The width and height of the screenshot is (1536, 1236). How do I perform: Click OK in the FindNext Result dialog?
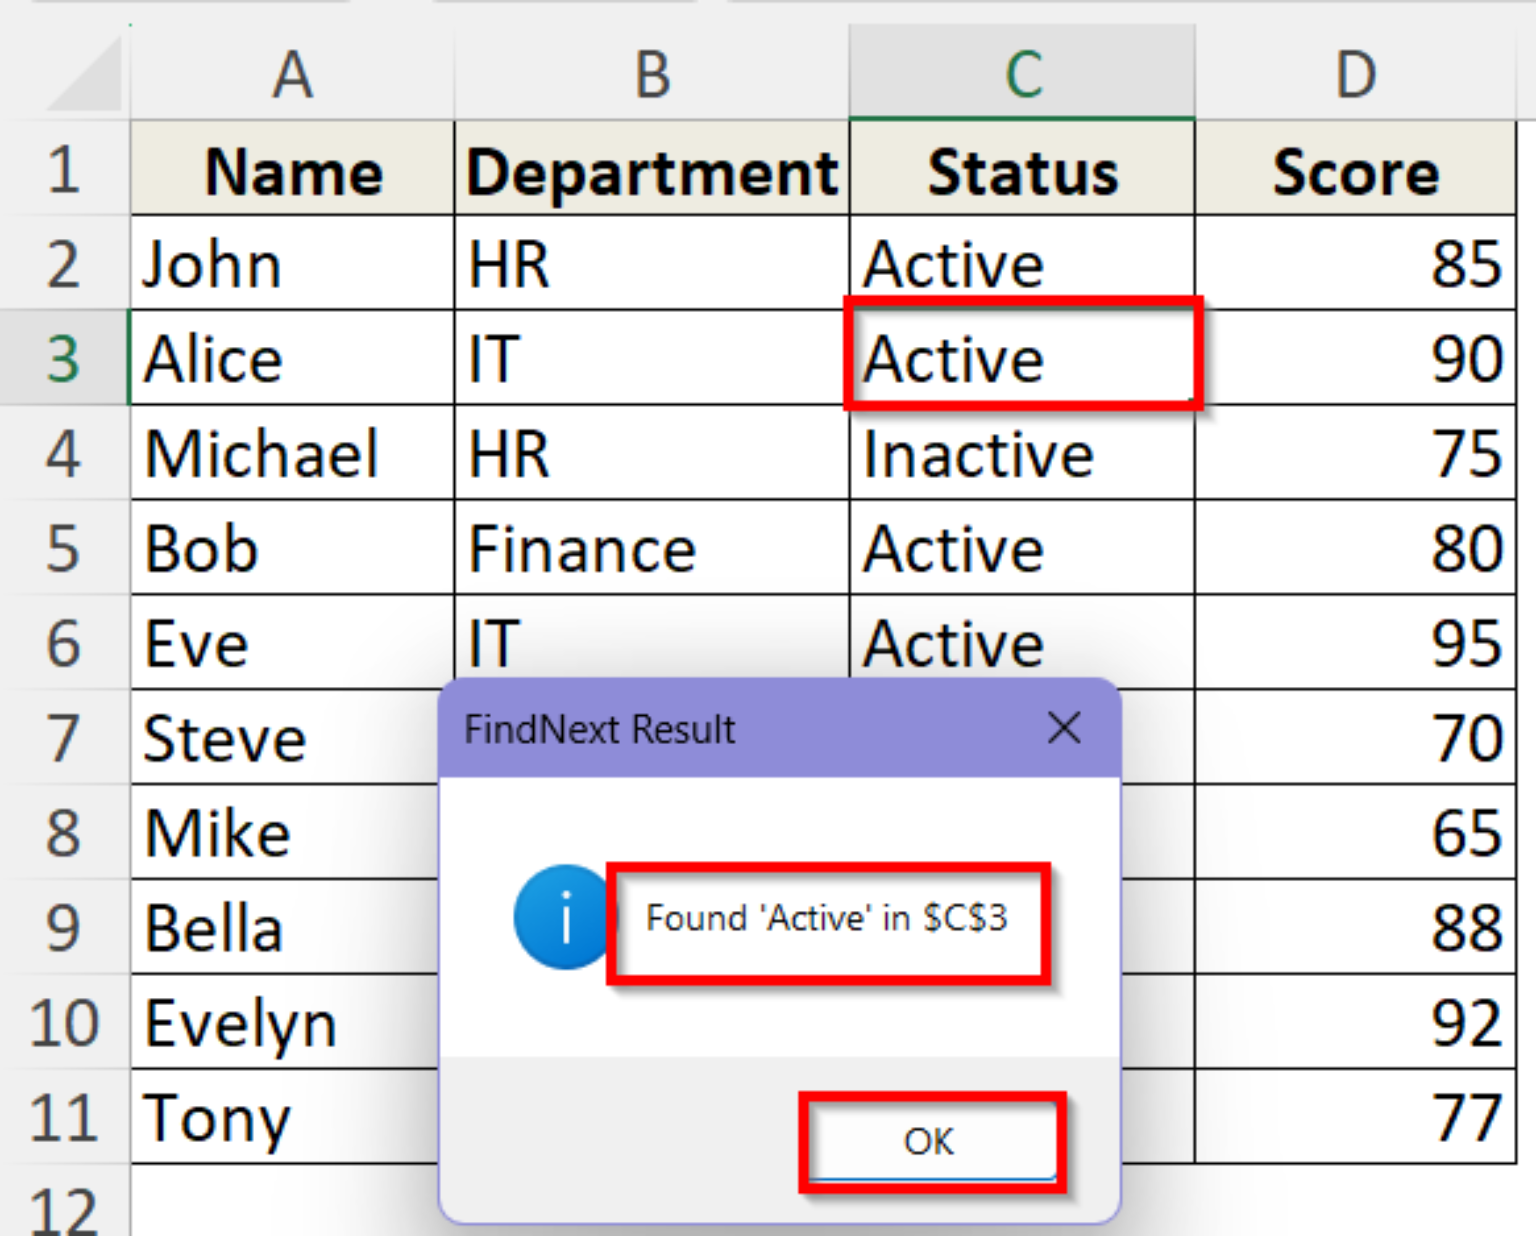pyautogui.click(x=932, y=1141)
